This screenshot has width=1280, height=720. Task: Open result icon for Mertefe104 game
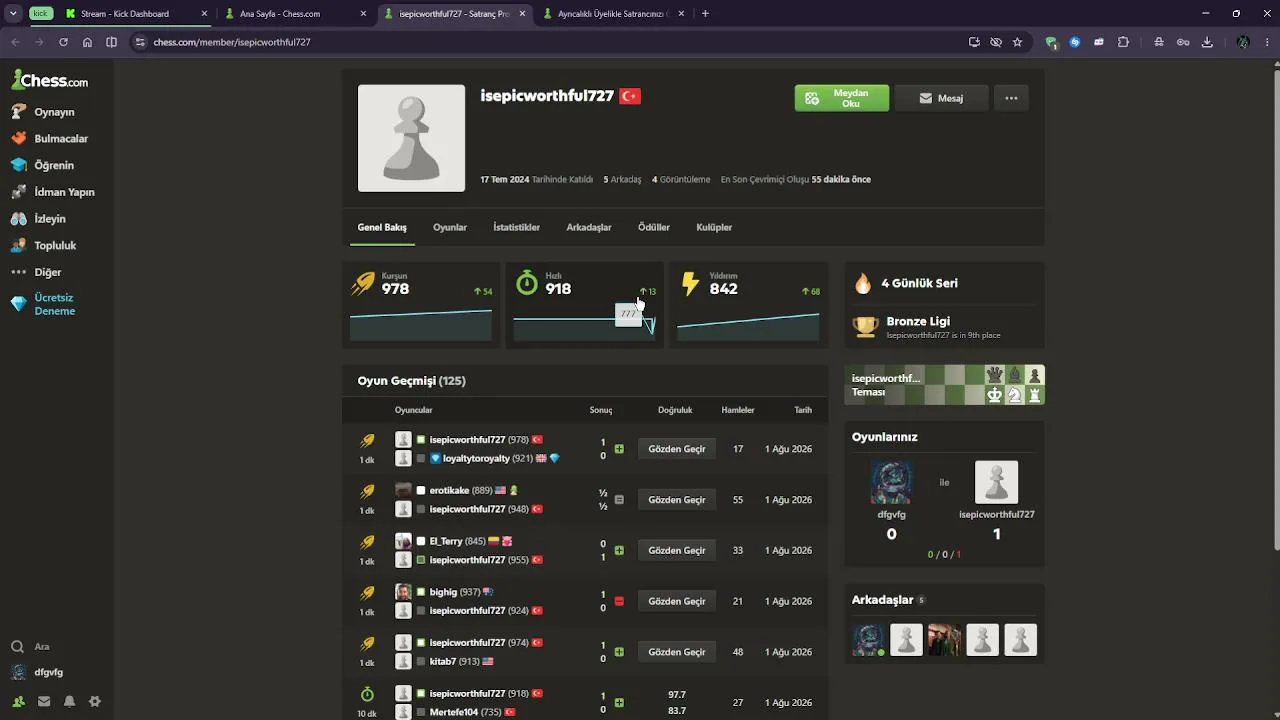tap(619, 703)
